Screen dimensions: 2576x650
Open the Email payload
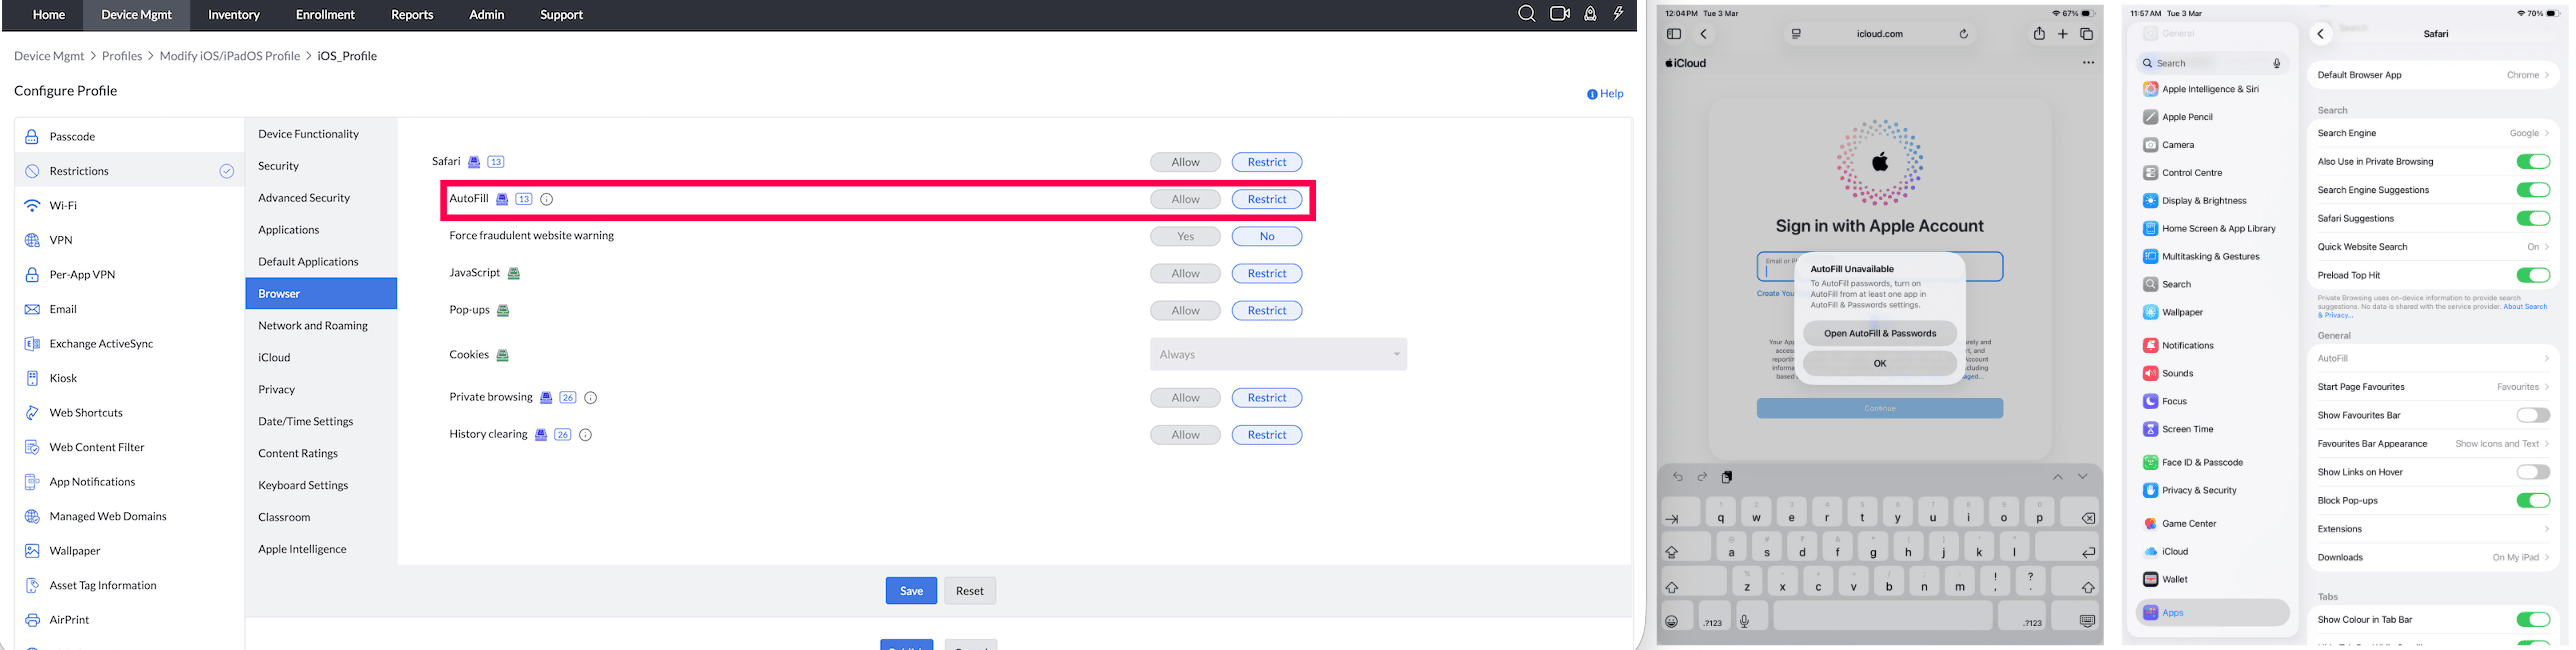[129, 309]
